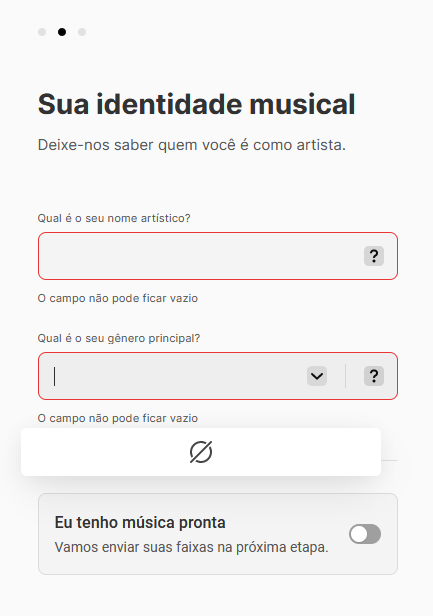Click 'Vamos enviar suas faixas' description text
Image resolution: width=433 pixels, height=616 pixels.
tap(191, 547)
